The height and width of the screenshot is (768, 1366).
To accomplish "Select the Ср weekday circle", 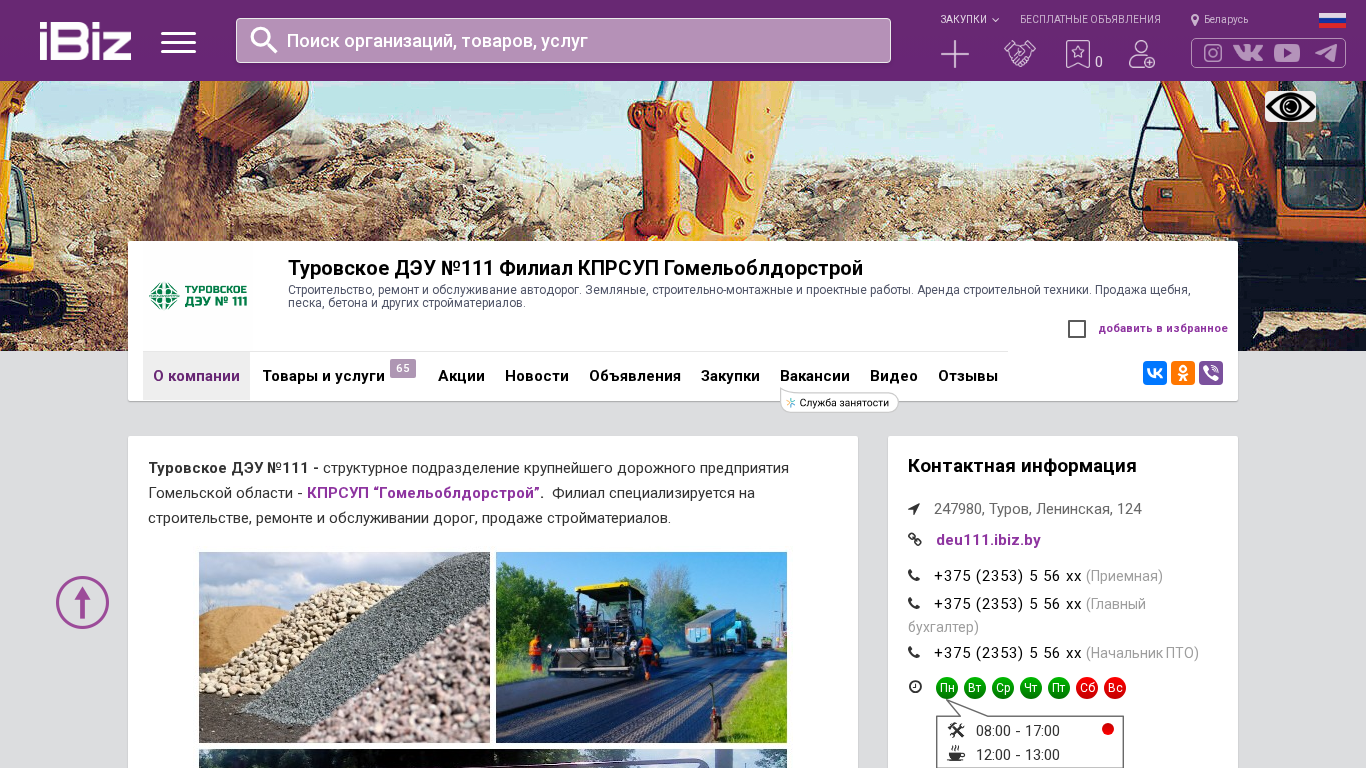I will click(1003, 688).
